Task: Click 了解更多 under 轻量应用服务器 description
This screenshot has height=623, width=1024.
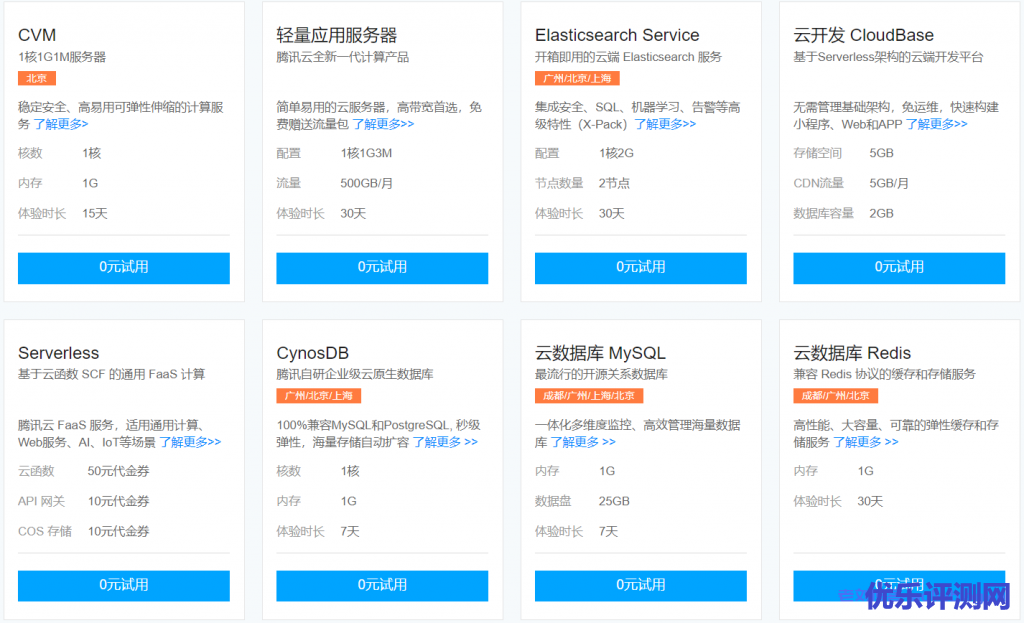Action: tap(383, 124)
